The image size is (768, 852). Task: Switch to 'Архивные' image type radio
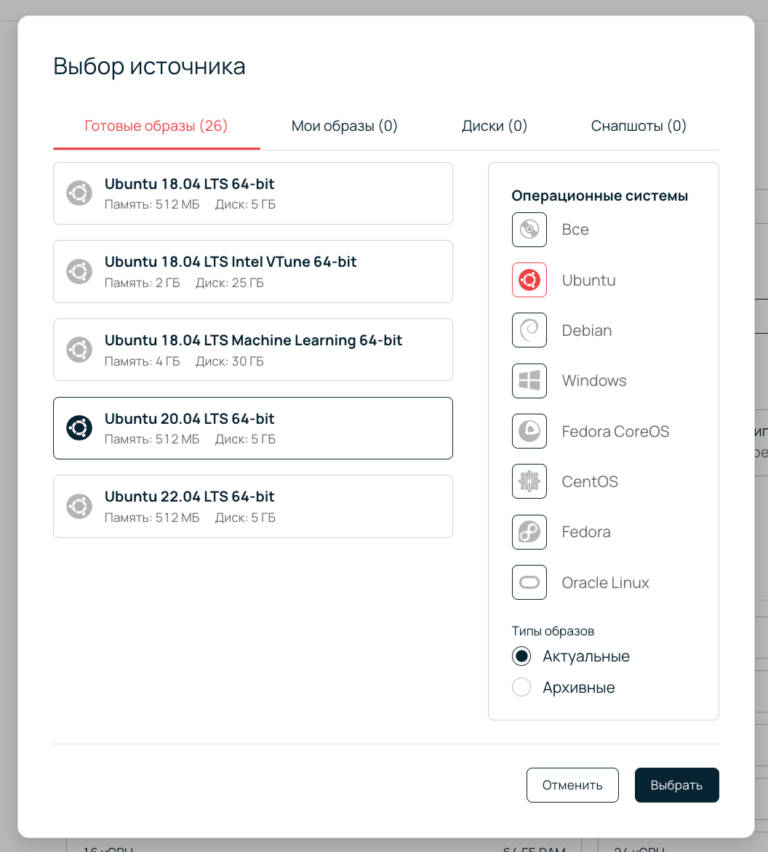click(521, 688)
